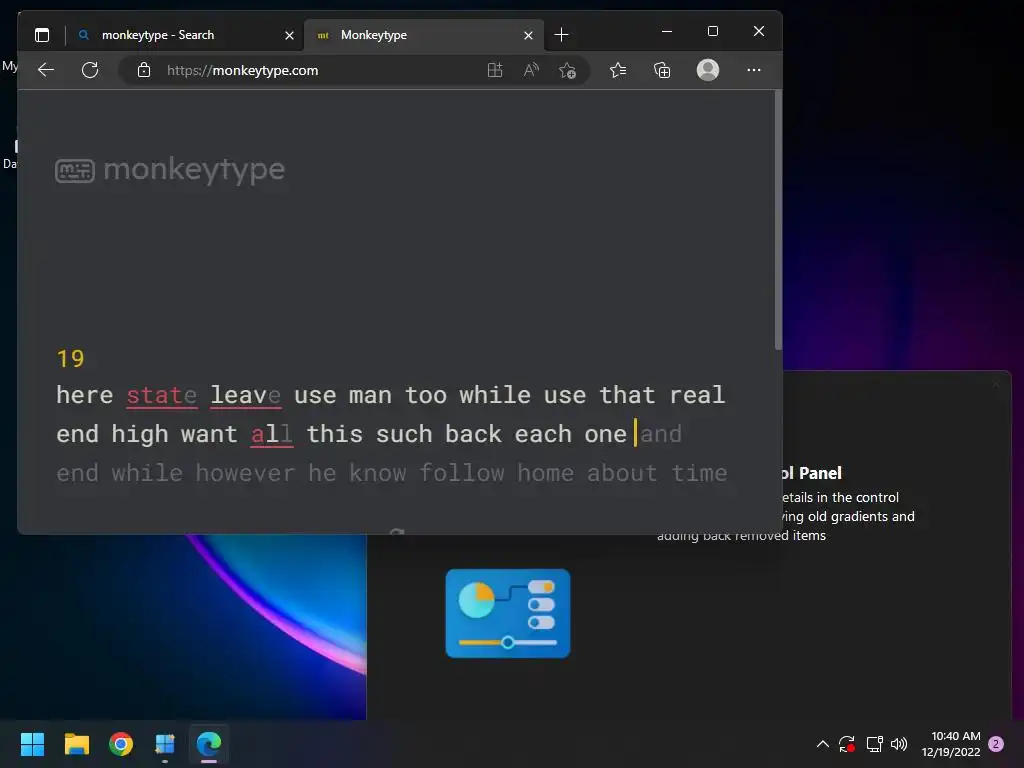1024x768 pixels.
Task: Open the Control Panel taskbar app
Action: (165, 744)
